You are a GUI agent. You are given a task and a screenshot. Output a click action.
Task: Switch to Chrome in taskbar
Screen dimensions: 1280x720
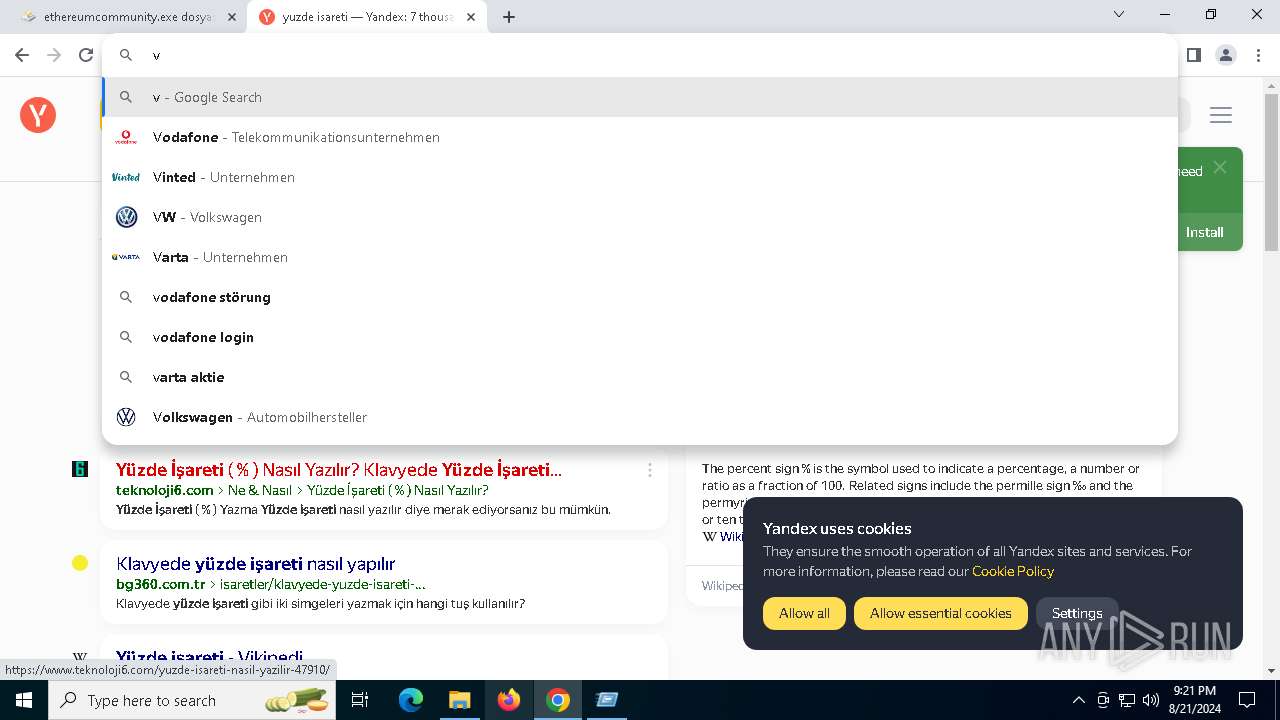[x=558, y=700]
